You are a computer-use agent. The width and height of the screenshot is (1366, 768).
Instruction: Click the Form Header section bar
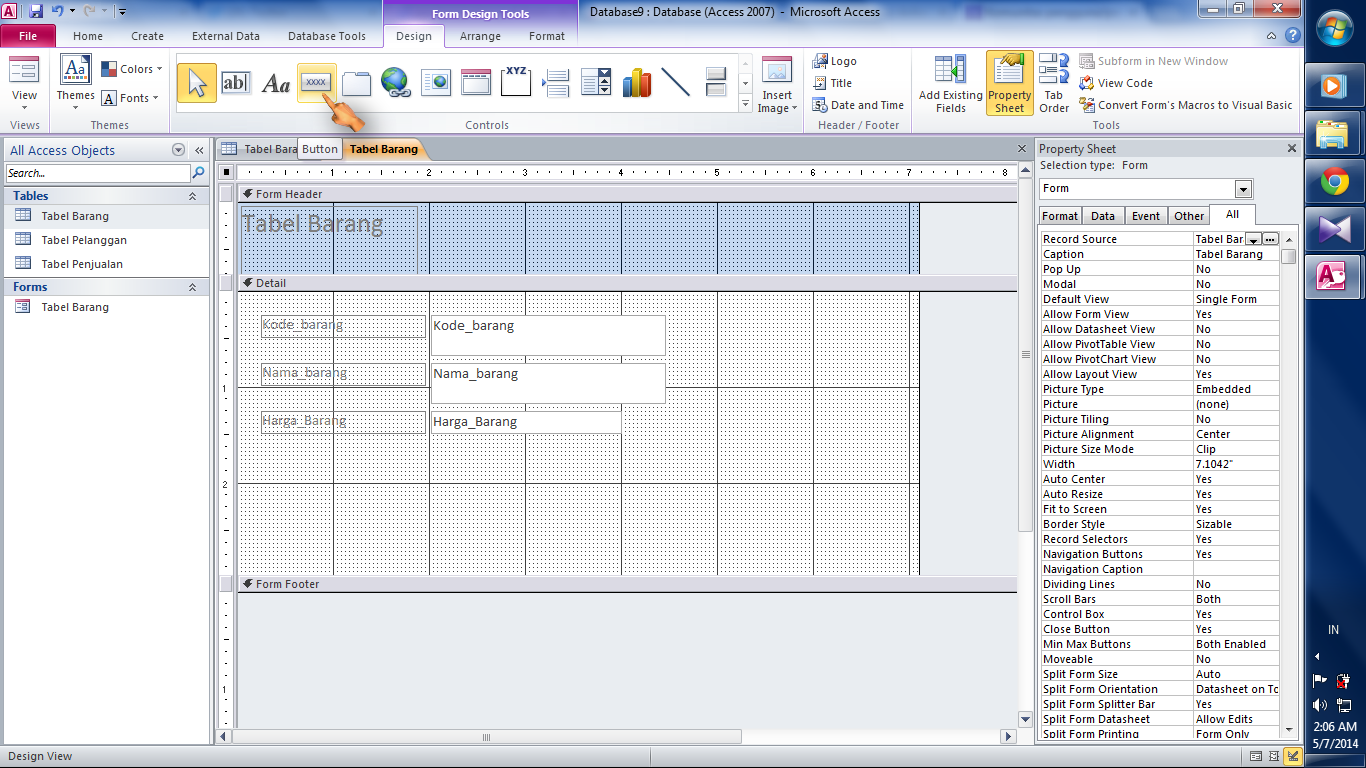click(628, 194)
